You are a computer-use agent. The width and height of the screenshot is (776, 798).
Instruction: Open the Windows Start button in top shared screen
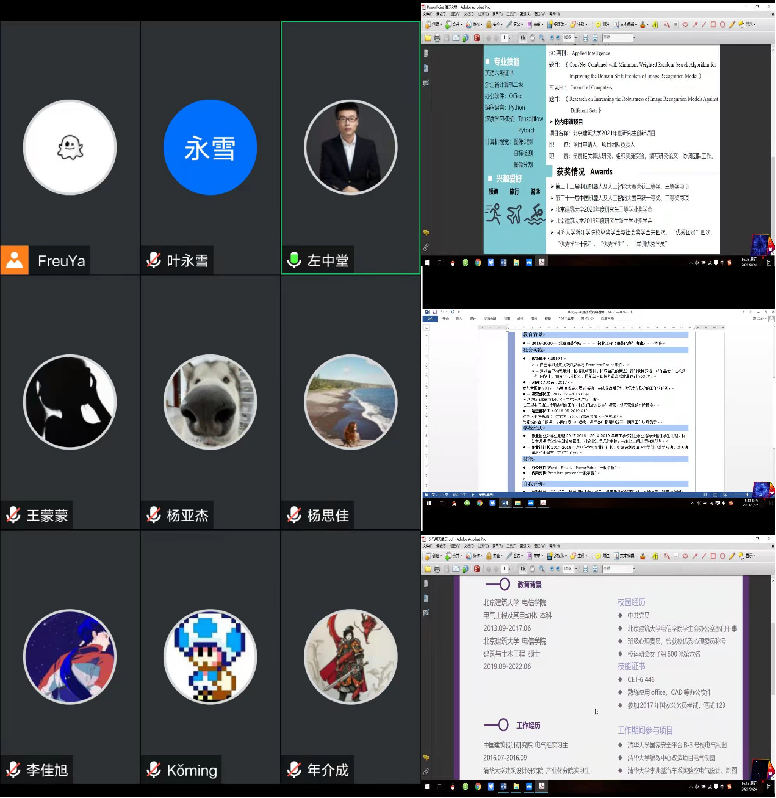pyautogui.click(x=428, y=264)
